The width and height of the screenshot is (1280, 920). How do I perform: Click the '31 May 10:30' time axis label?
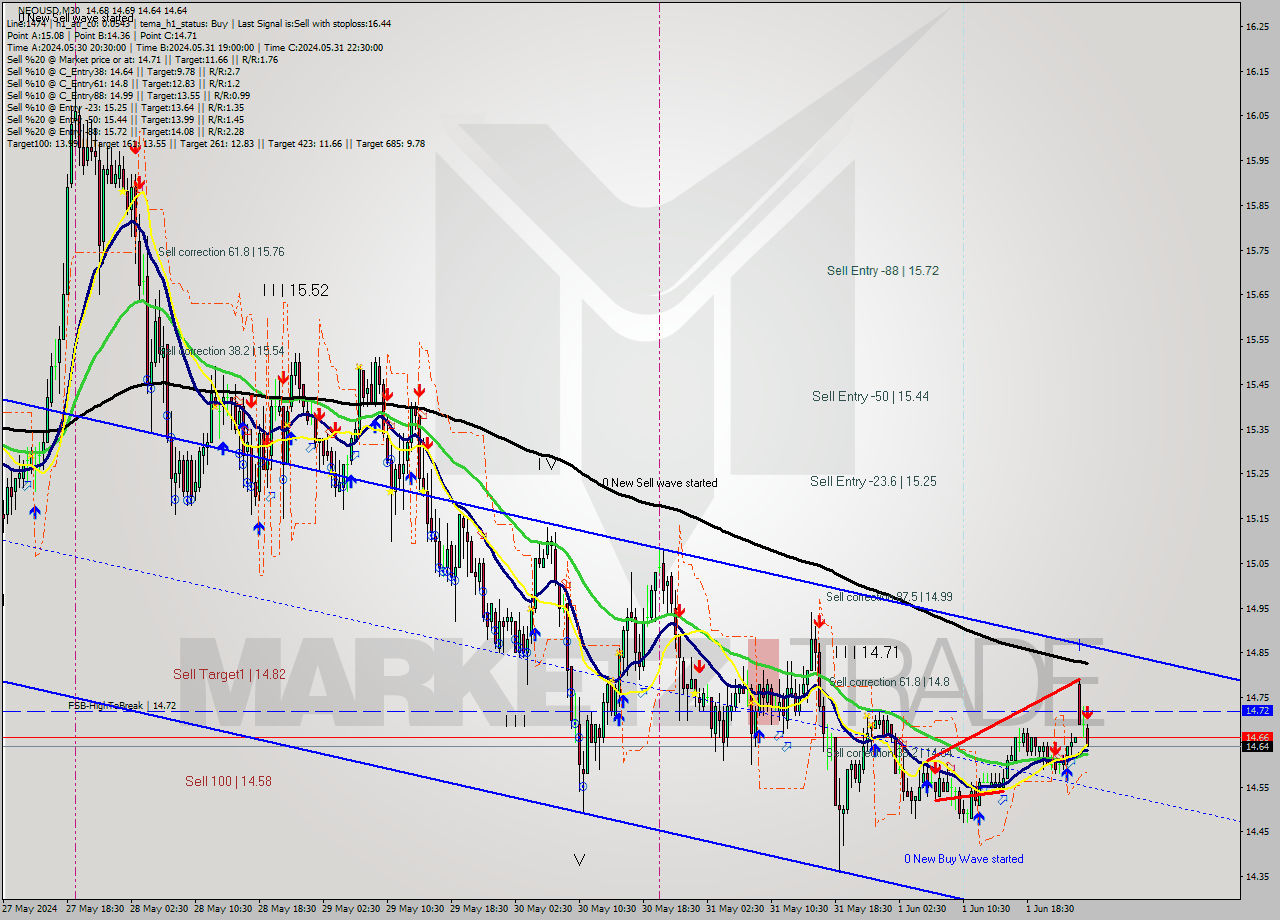click(x=801, y=909)
